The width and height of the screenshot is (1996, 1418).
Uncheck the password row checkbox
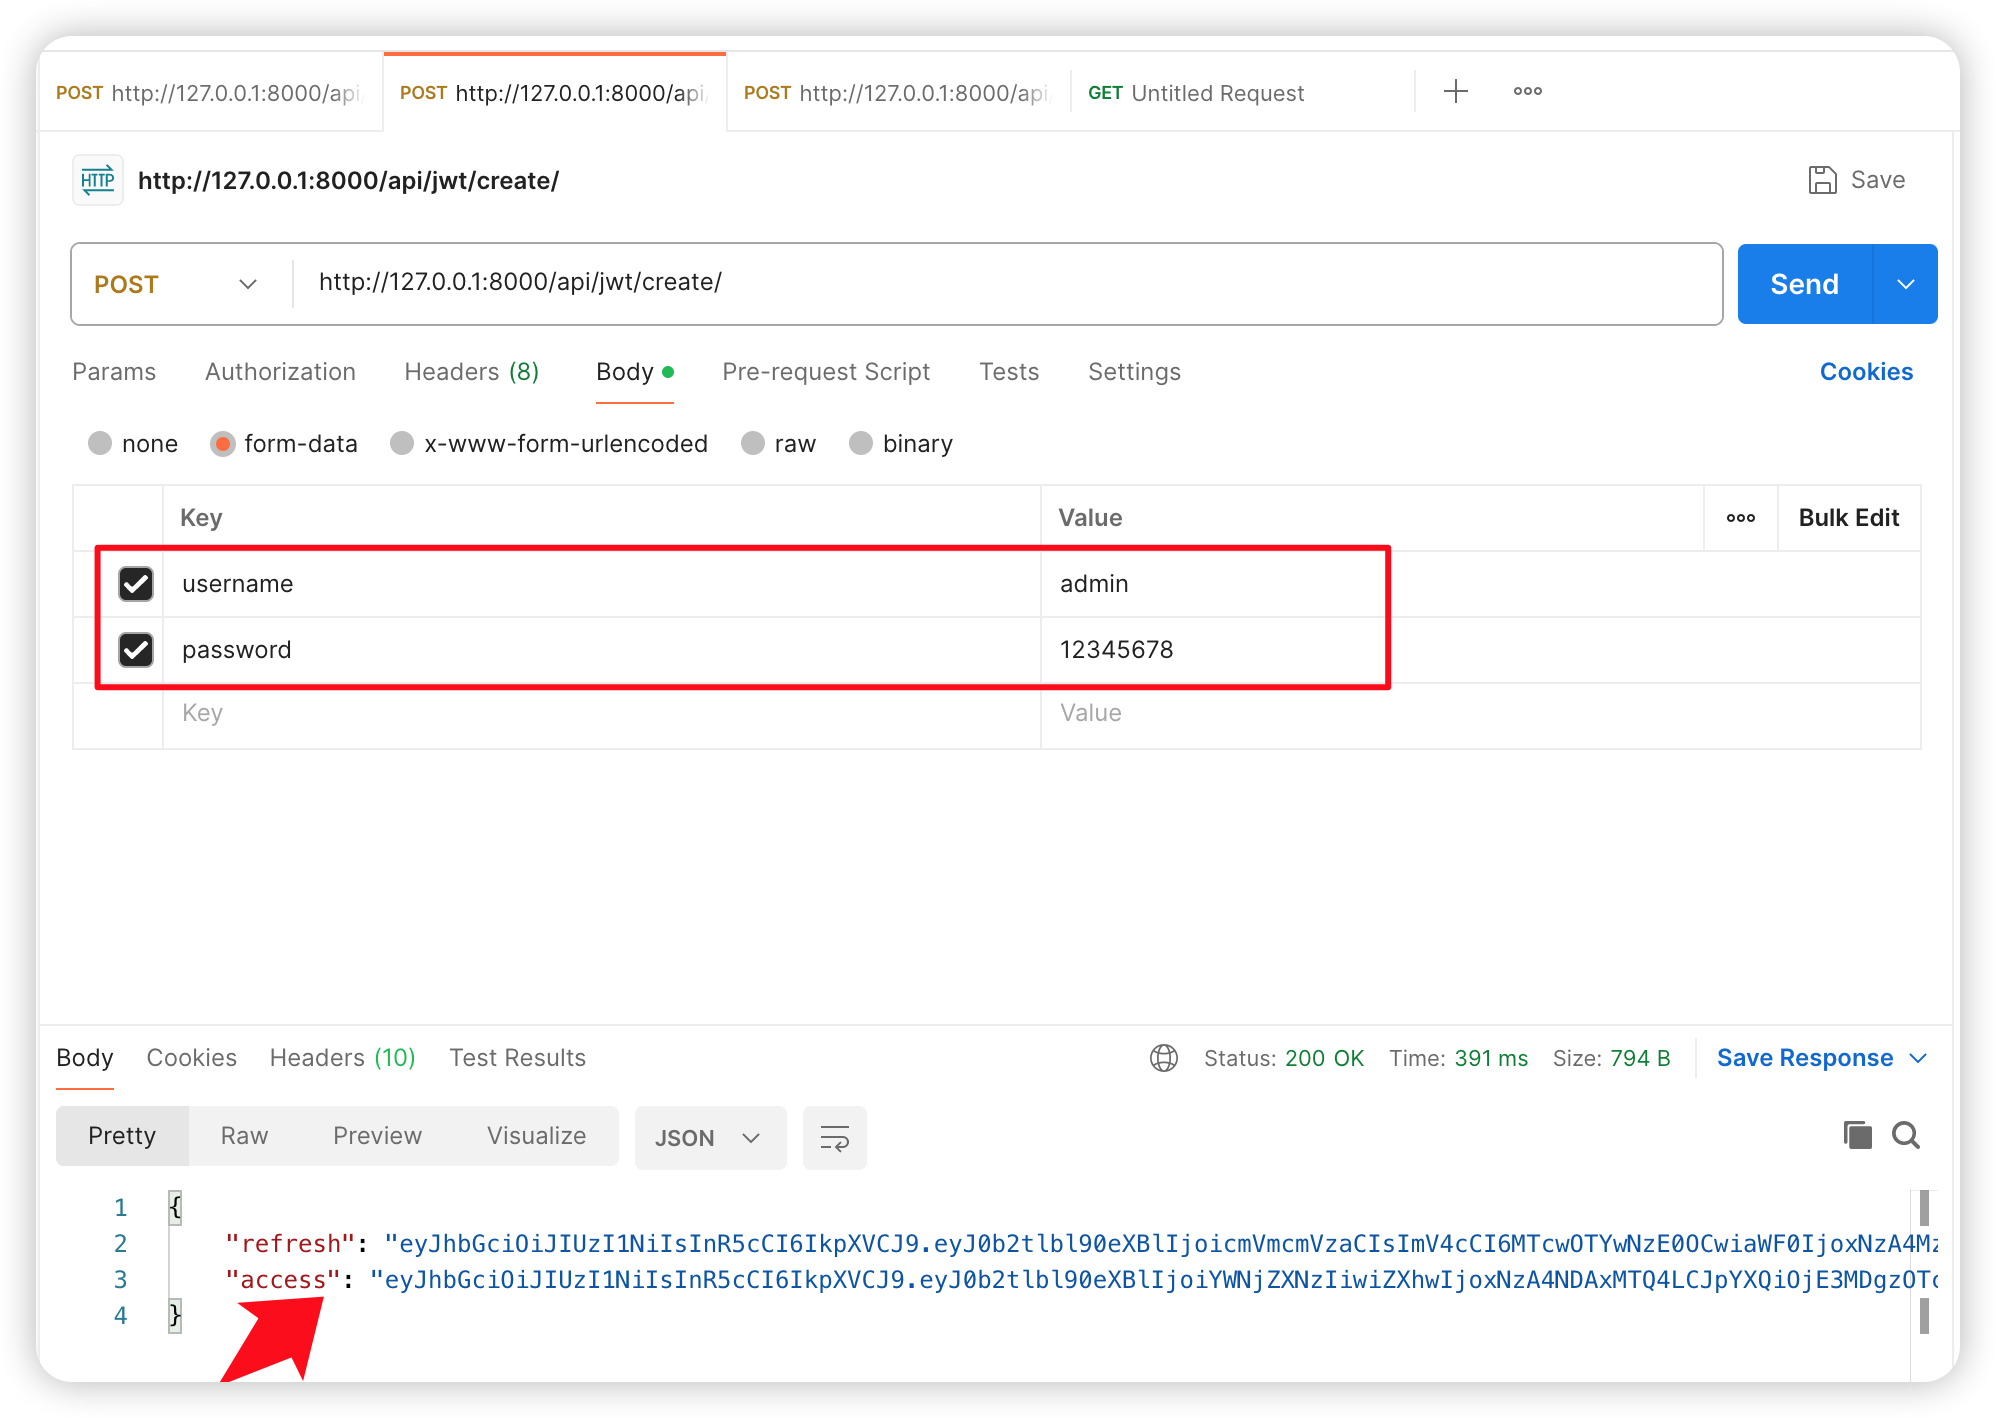coord(136,650)
